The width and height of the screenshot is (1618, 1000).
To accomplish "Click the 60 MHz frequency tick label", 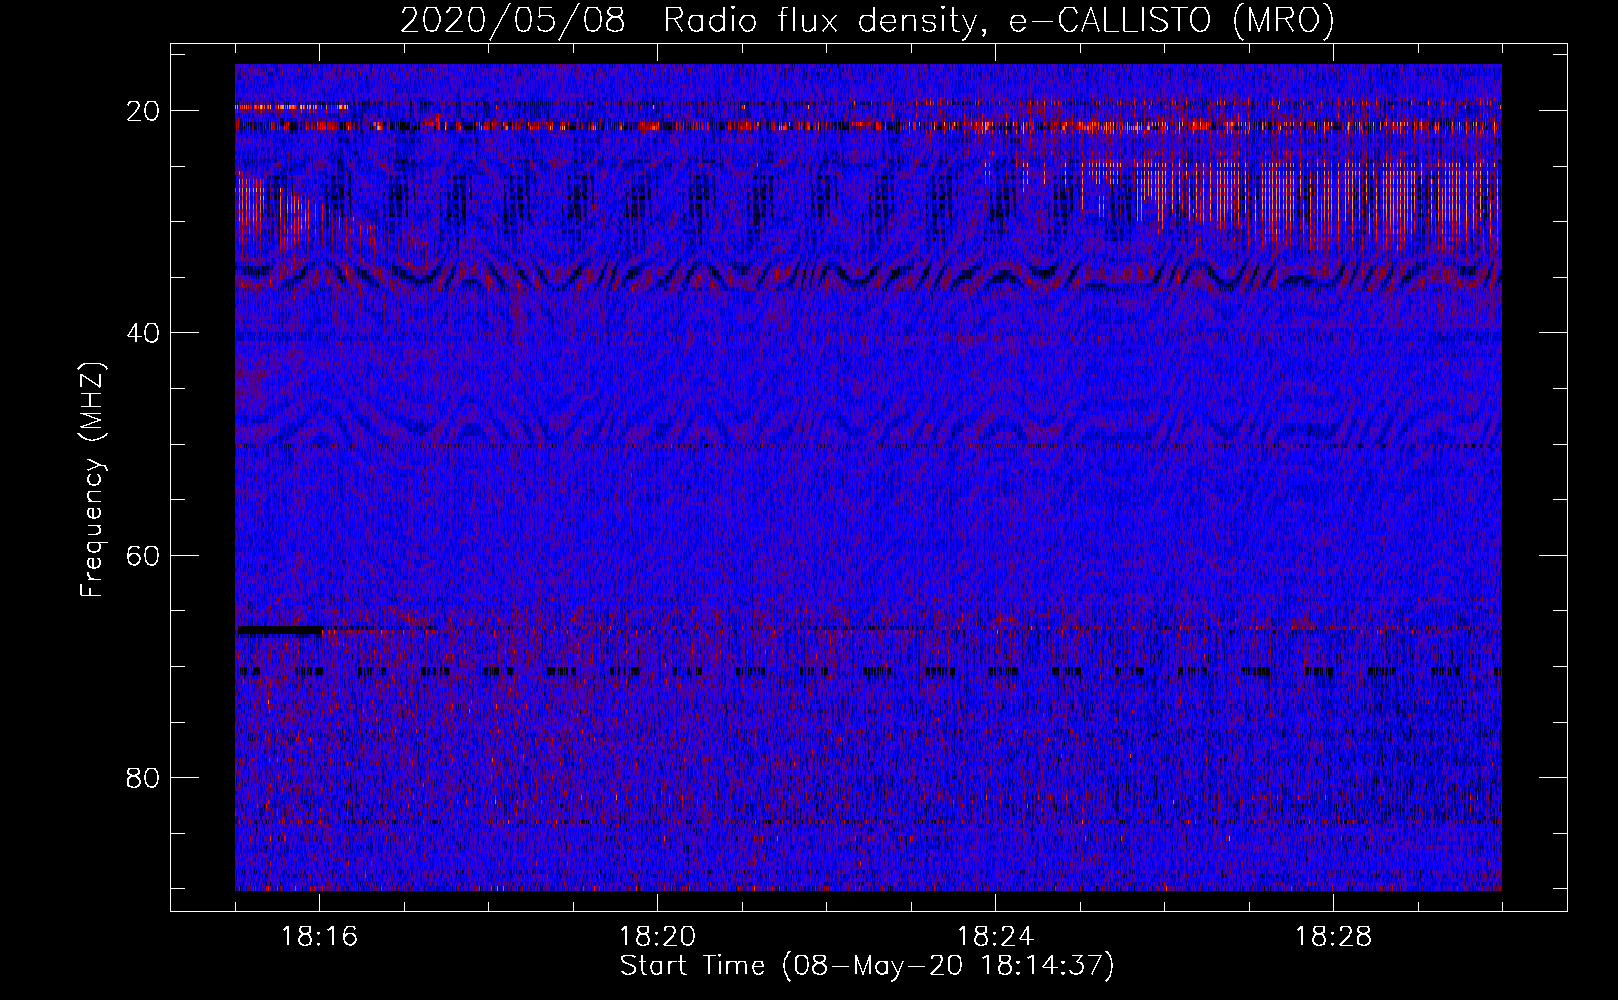I will coord(143,555).
